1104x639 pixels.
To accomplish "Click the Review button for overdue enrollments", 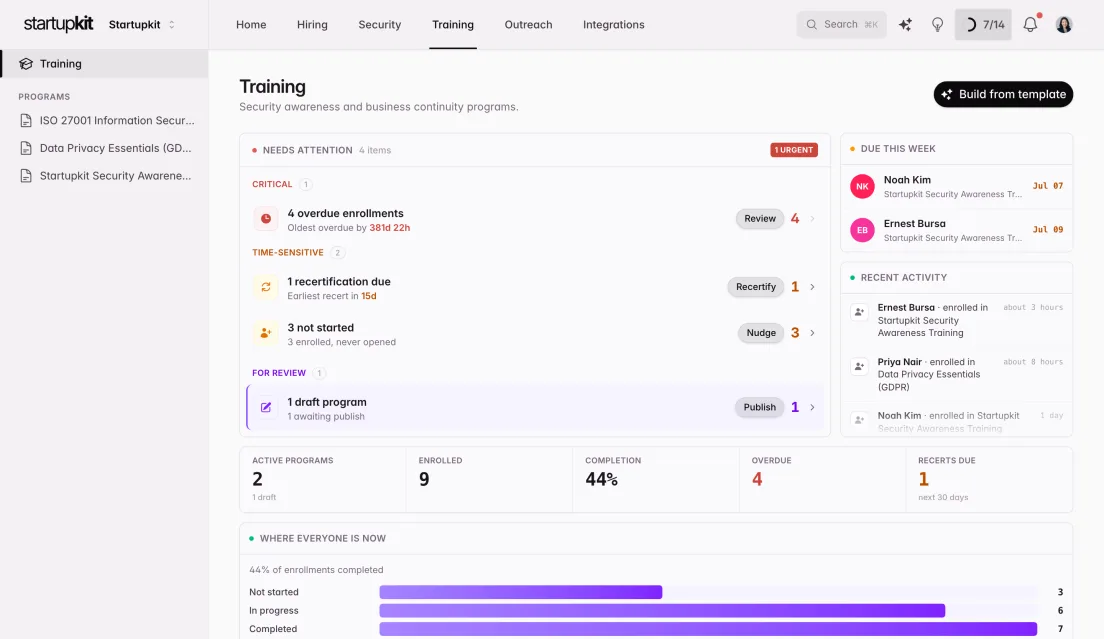I will tap(760, 219).
